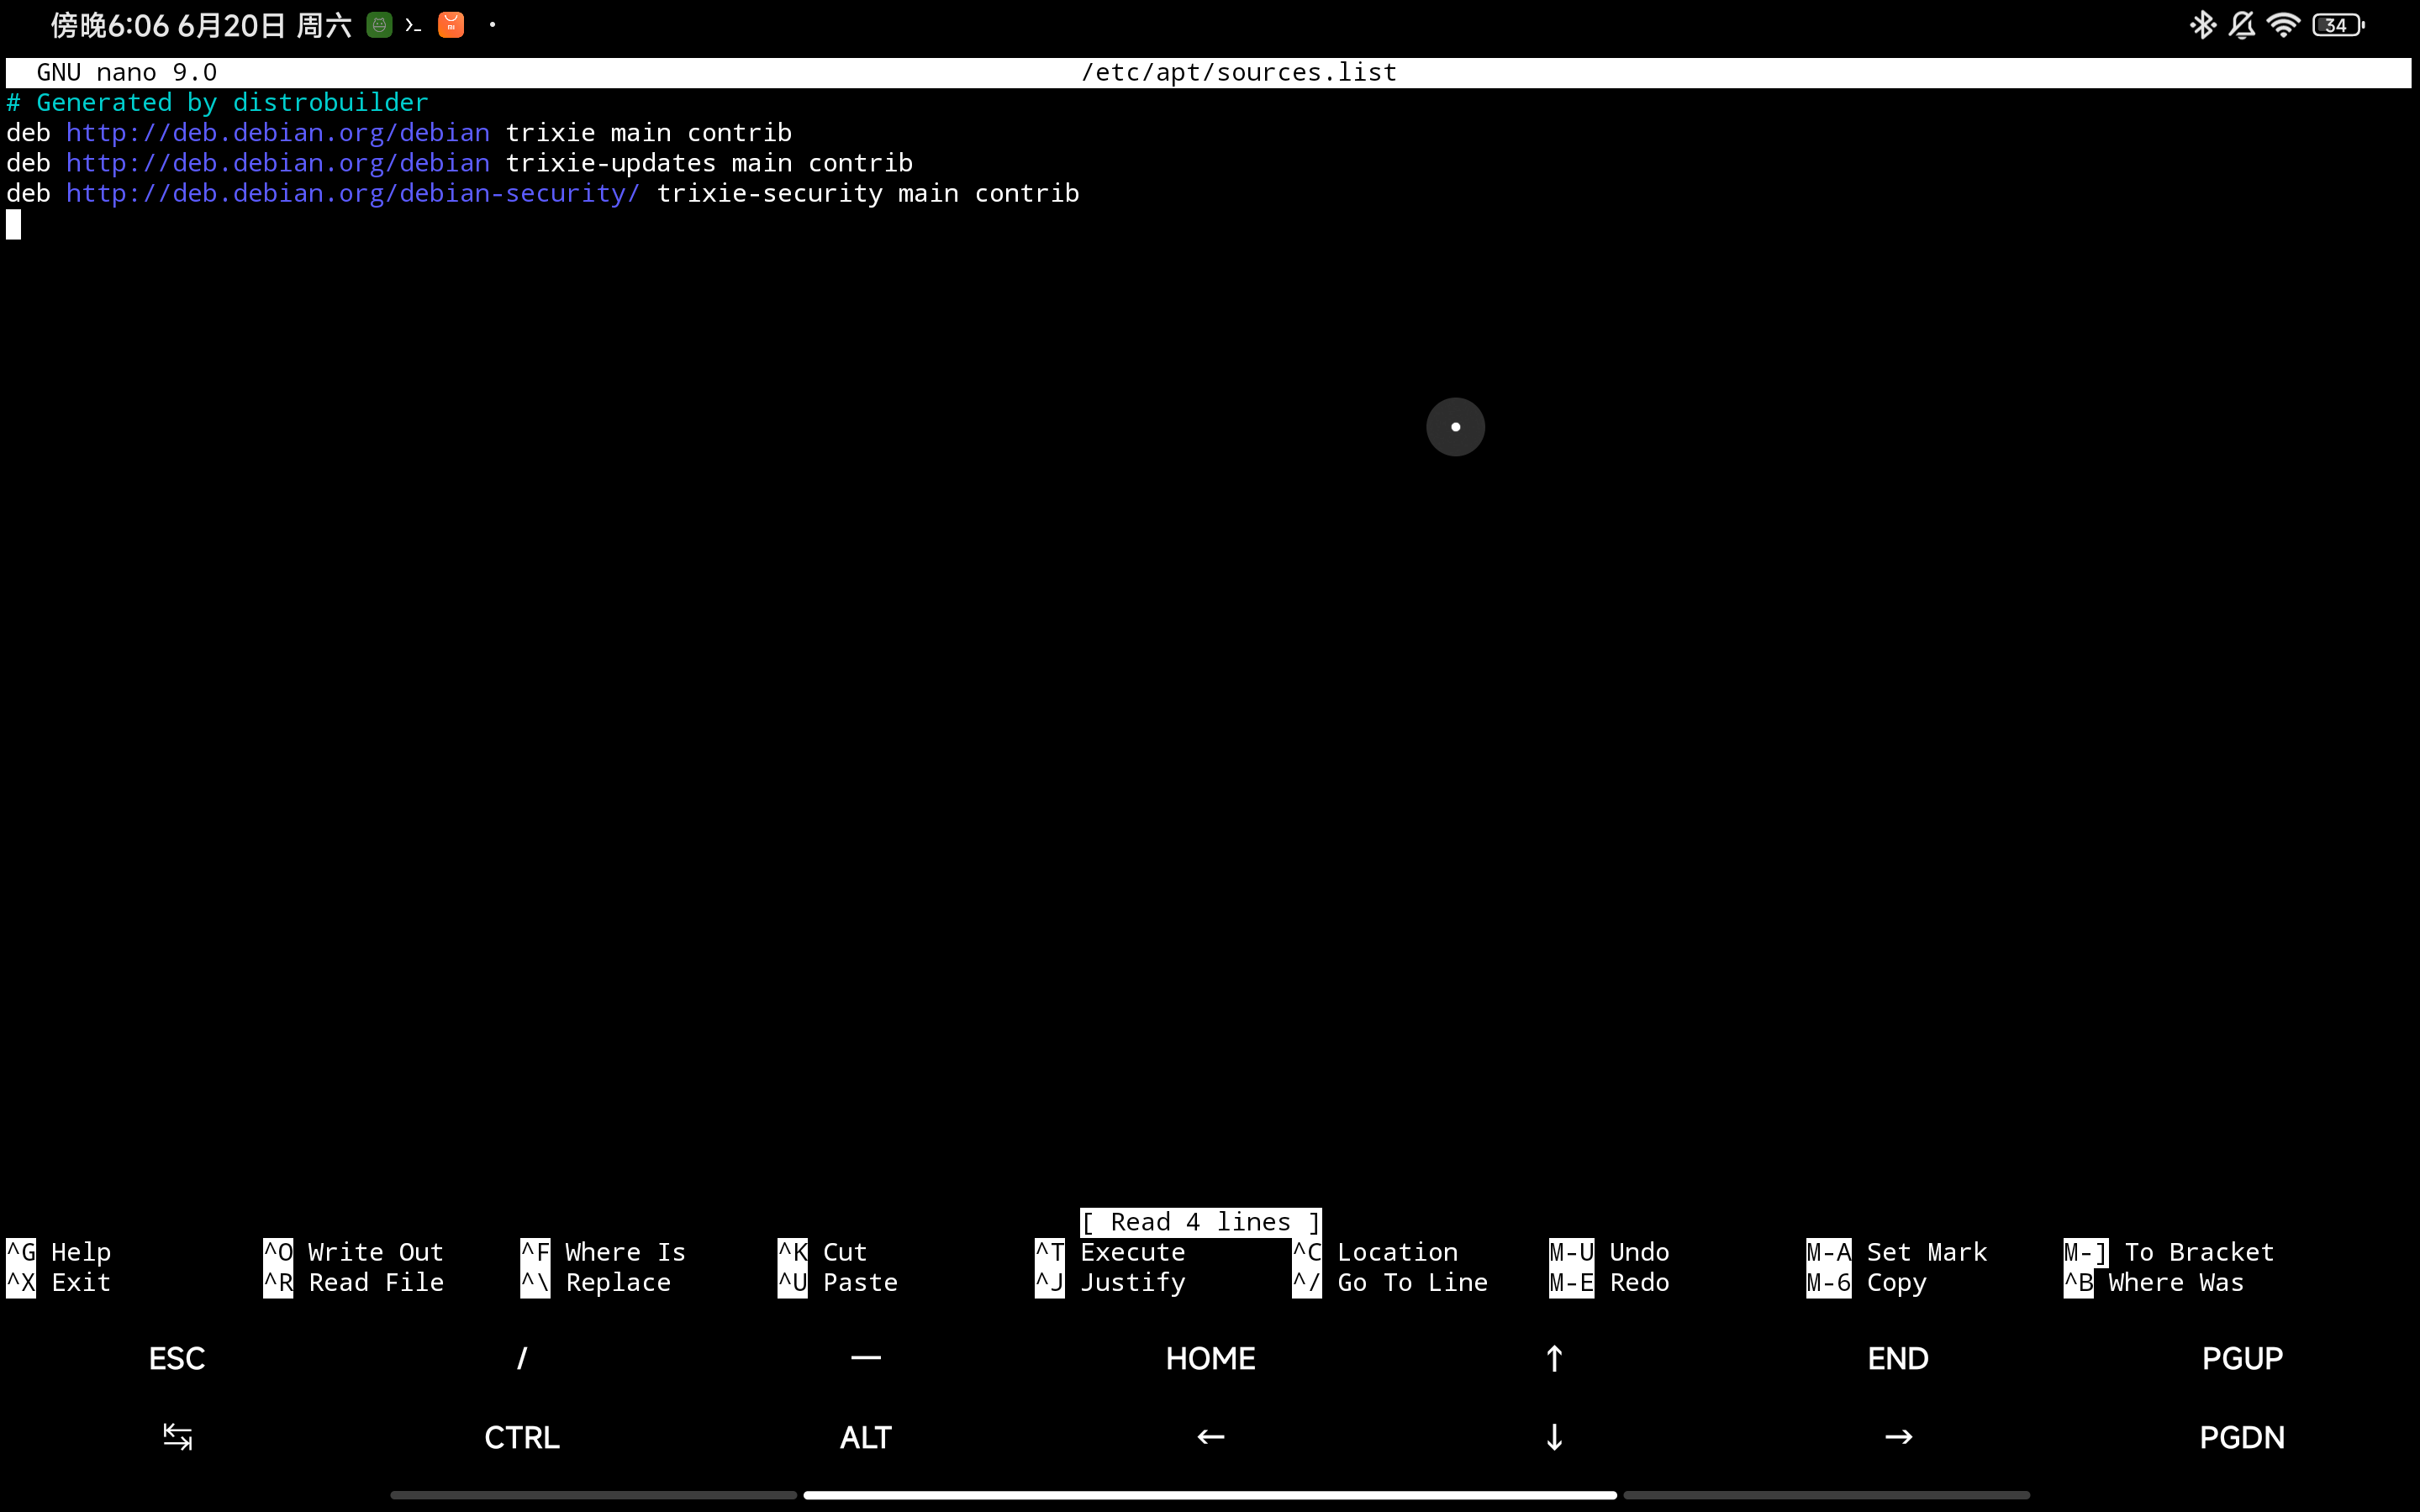Image resolution: width=2420 pixels, height=1512 pixels.
Task: Click the deb.debian.org URL on the trixie main line
Action: [x=278, y=133]
